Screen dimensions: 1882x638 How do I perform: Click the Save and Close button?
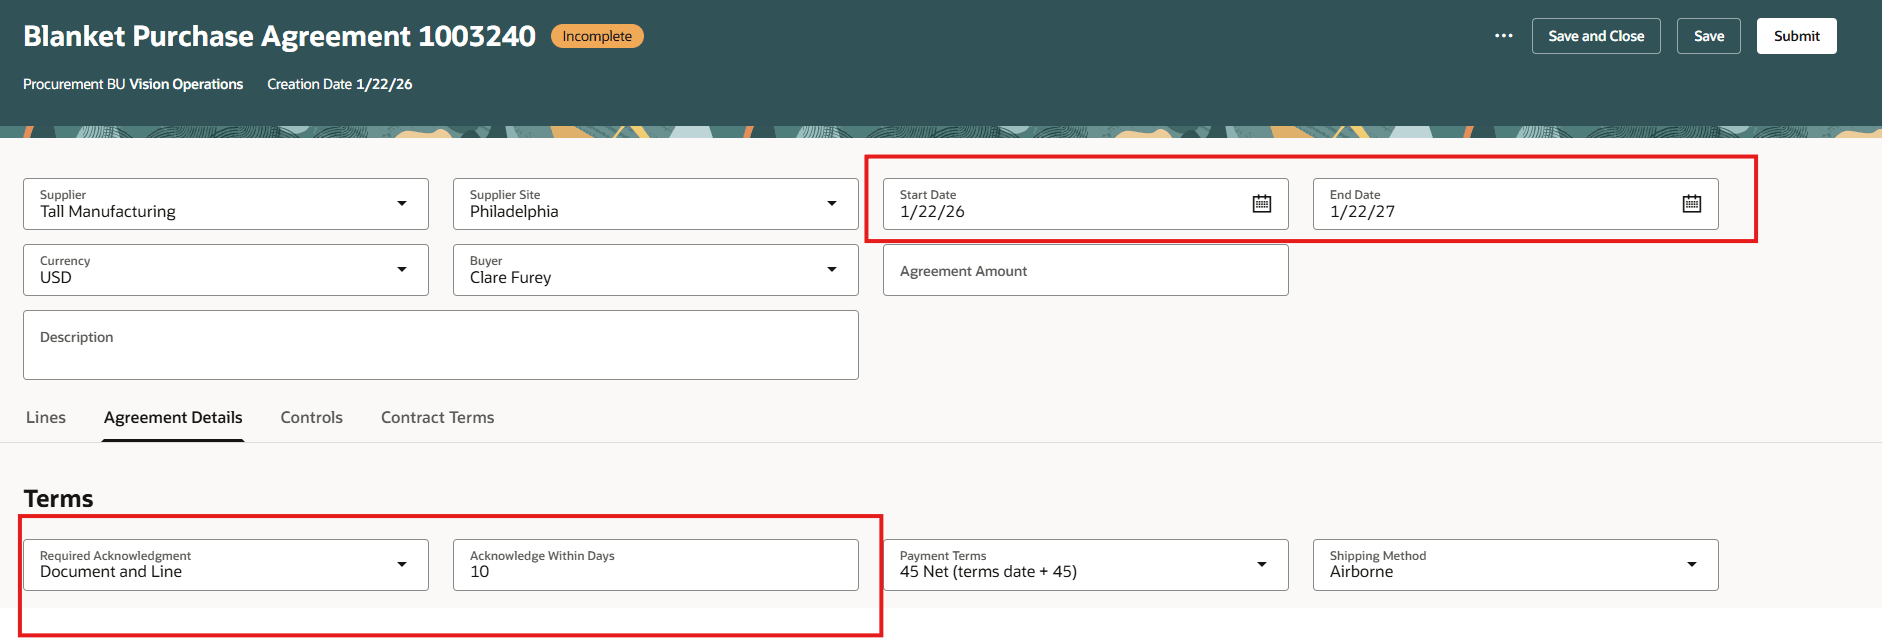[x=1596, y=36]
